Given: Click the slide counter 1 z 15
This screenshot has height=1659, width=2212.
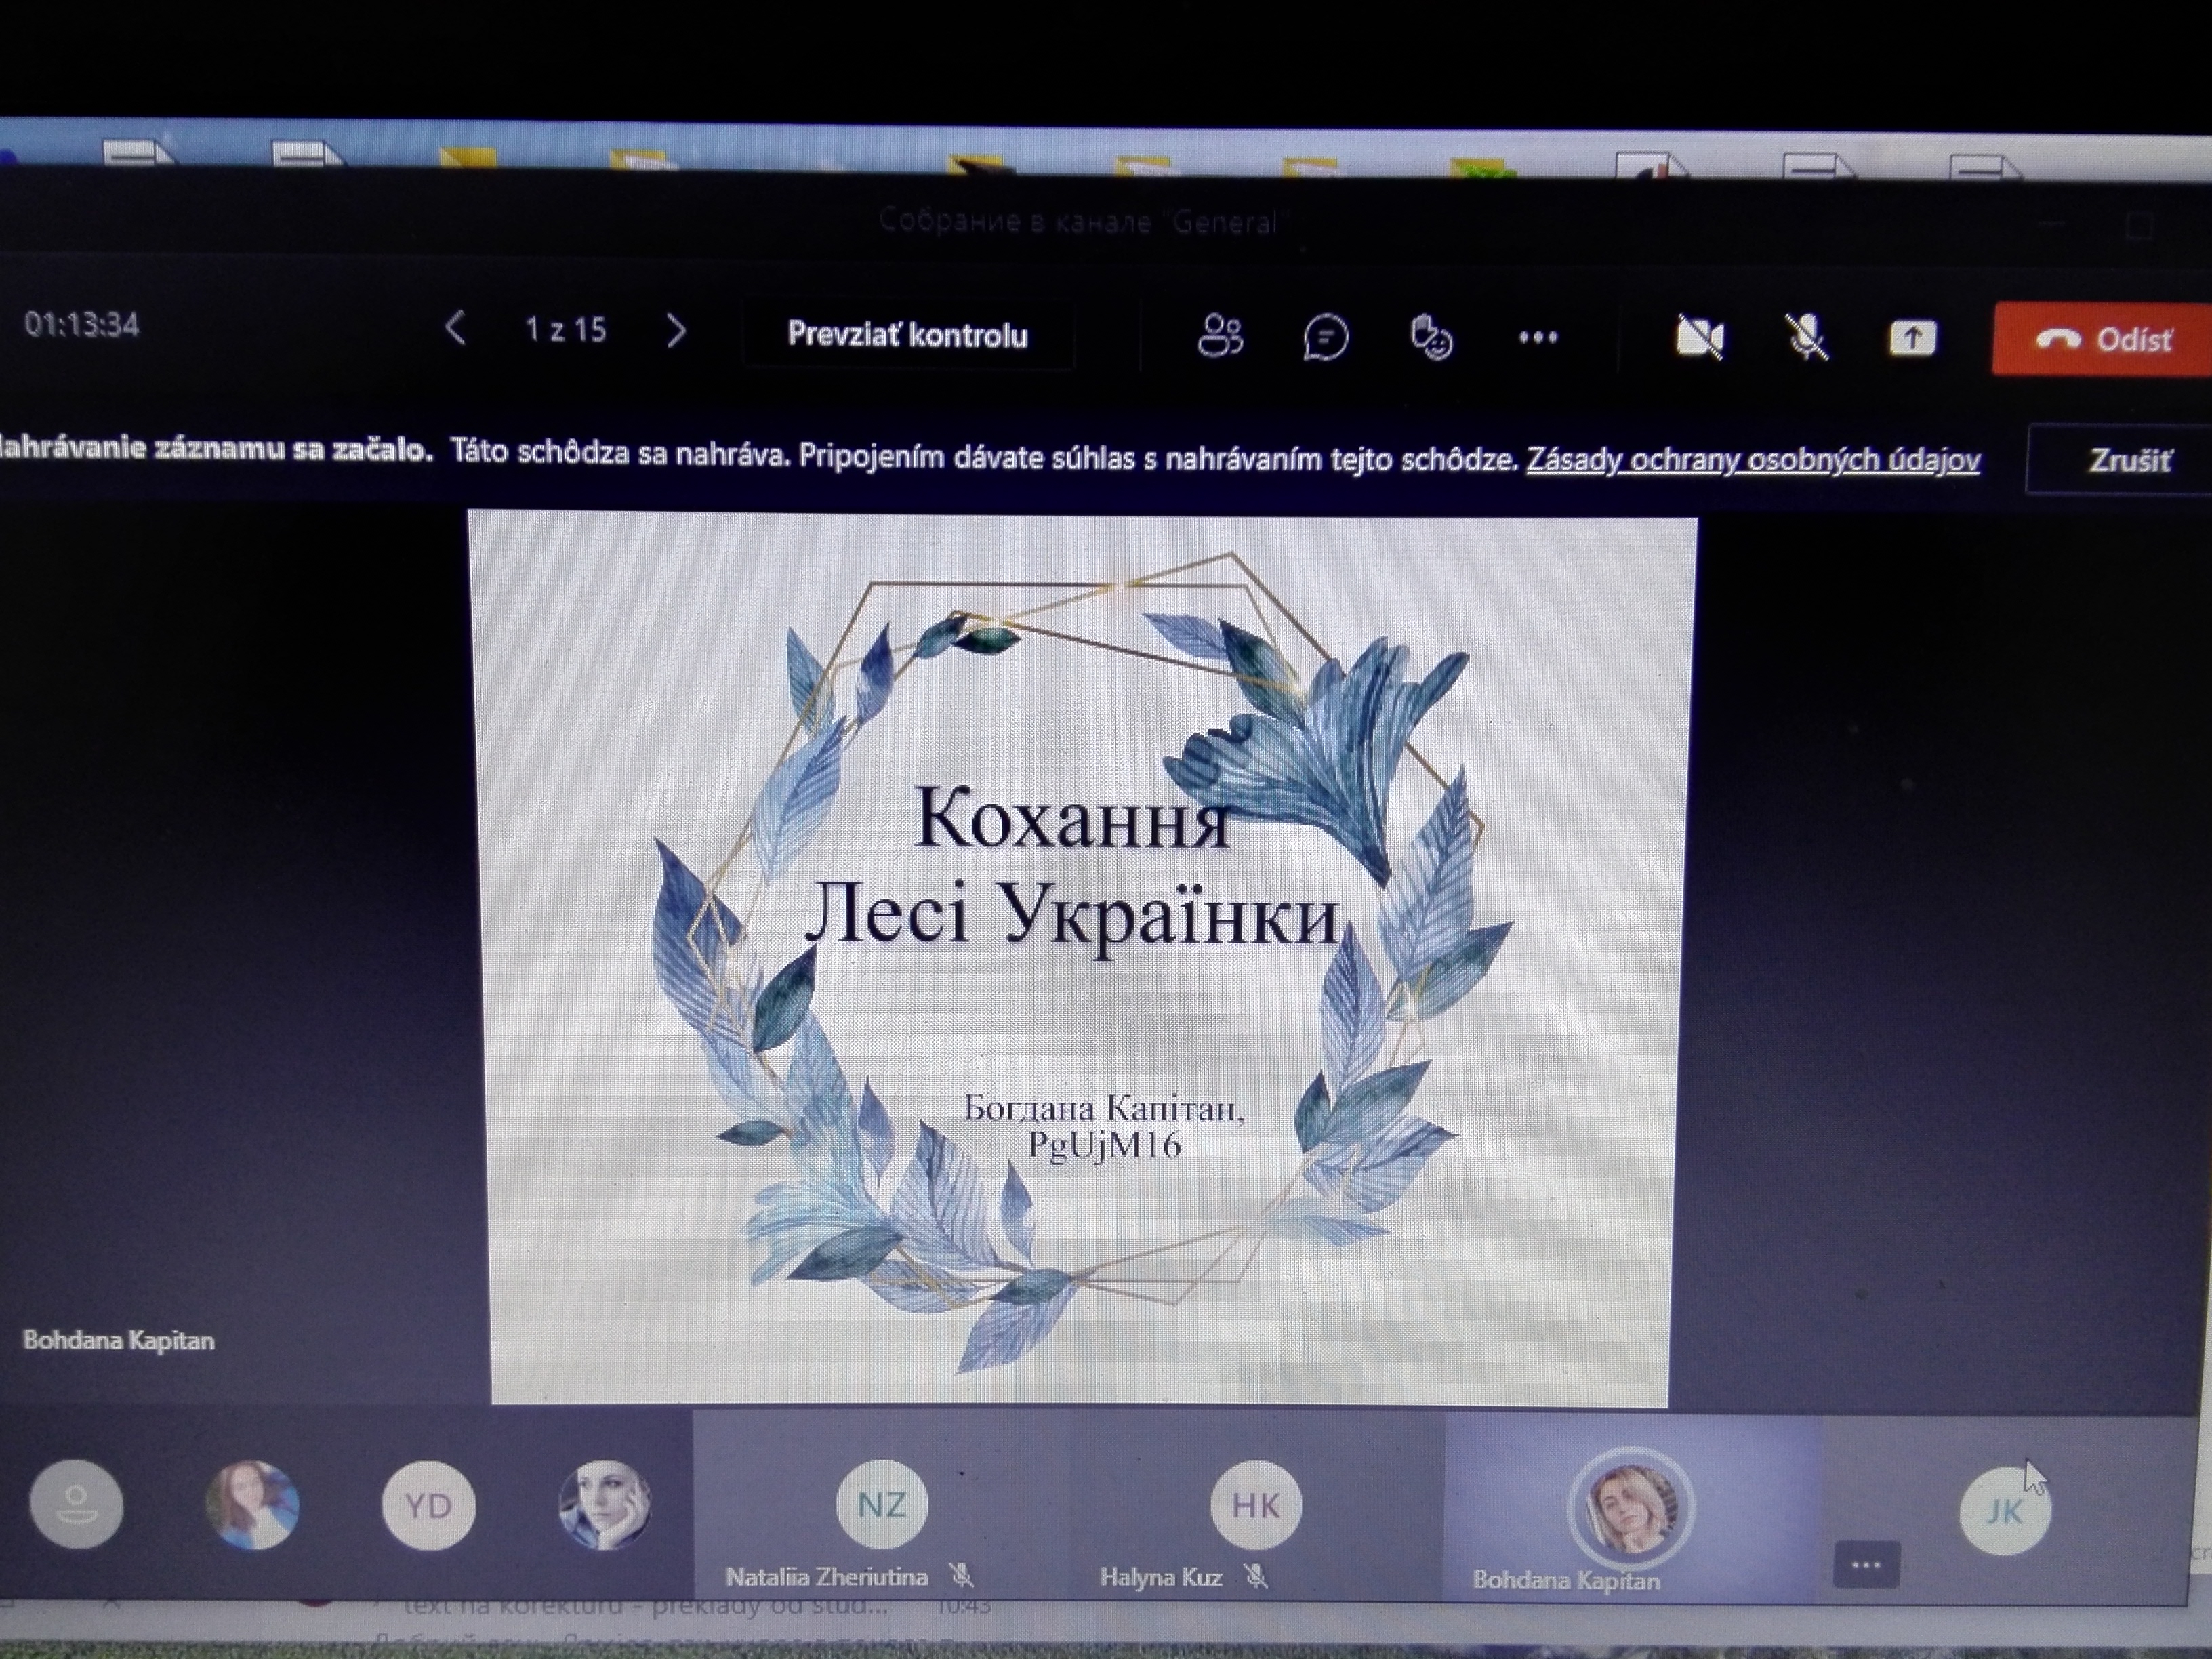Looking at the screenshot, I should click(x=566, y=330).
